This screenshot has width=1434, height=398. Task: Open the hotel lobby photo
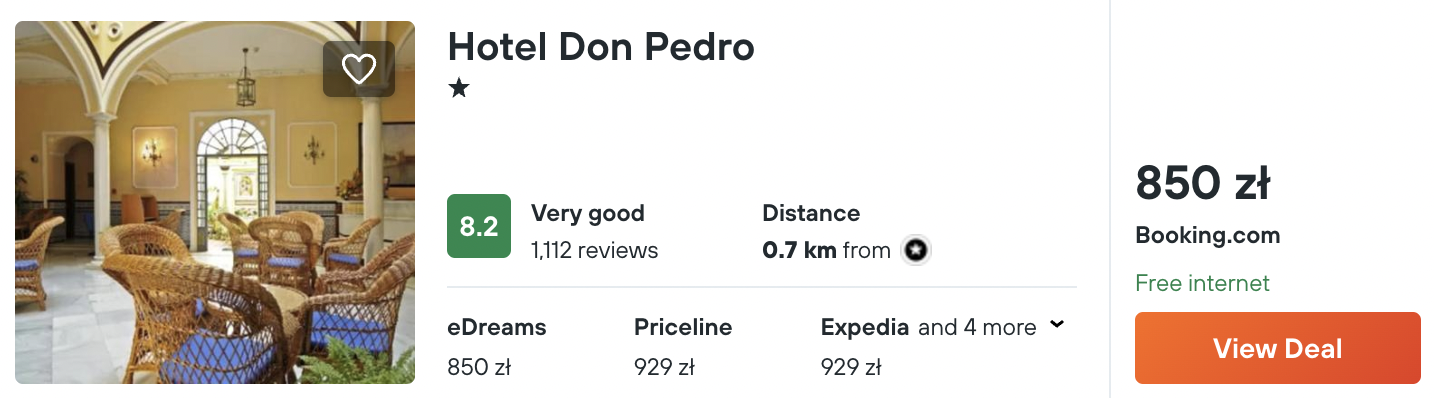coord(215,202)
